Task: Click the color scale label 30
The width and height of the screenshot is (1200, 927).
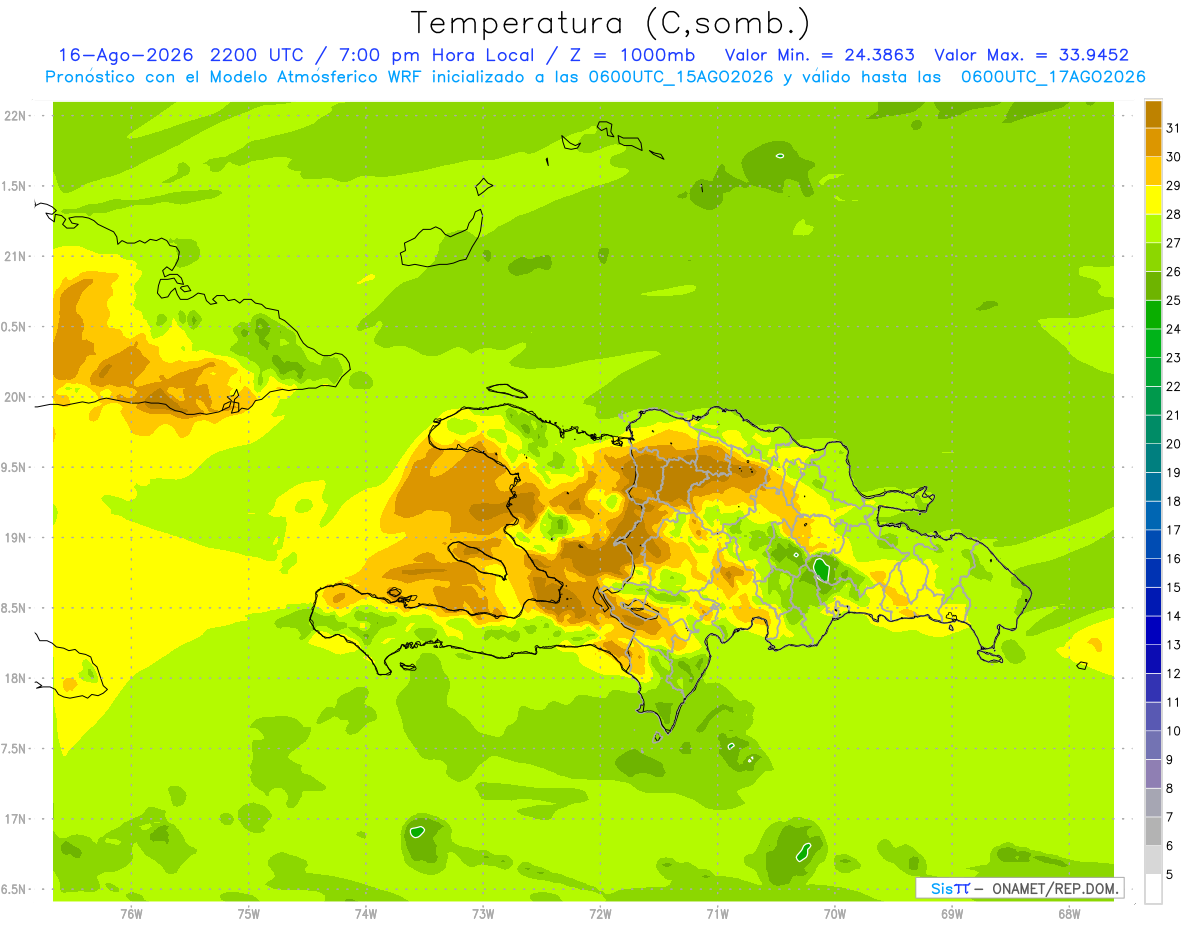Action: coord(1174,157)
